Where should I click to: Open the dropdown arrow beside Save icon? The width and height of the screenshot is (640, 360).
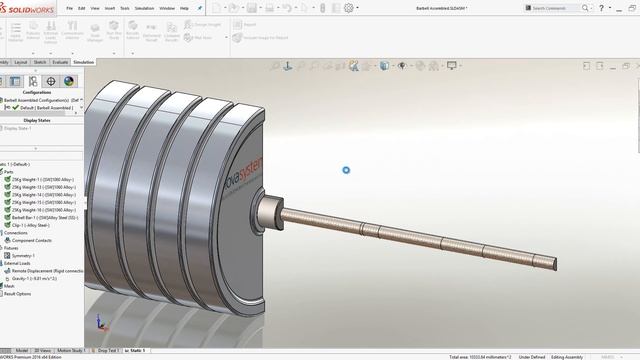coord(260,8)
